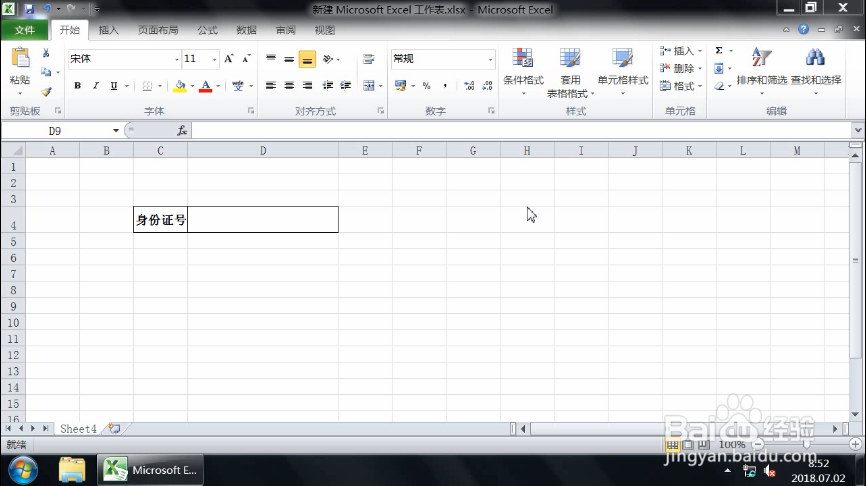The width and height of the screenshot is (866, 486).
Task: Apply comma style
Action: click(x=445, y=86)
